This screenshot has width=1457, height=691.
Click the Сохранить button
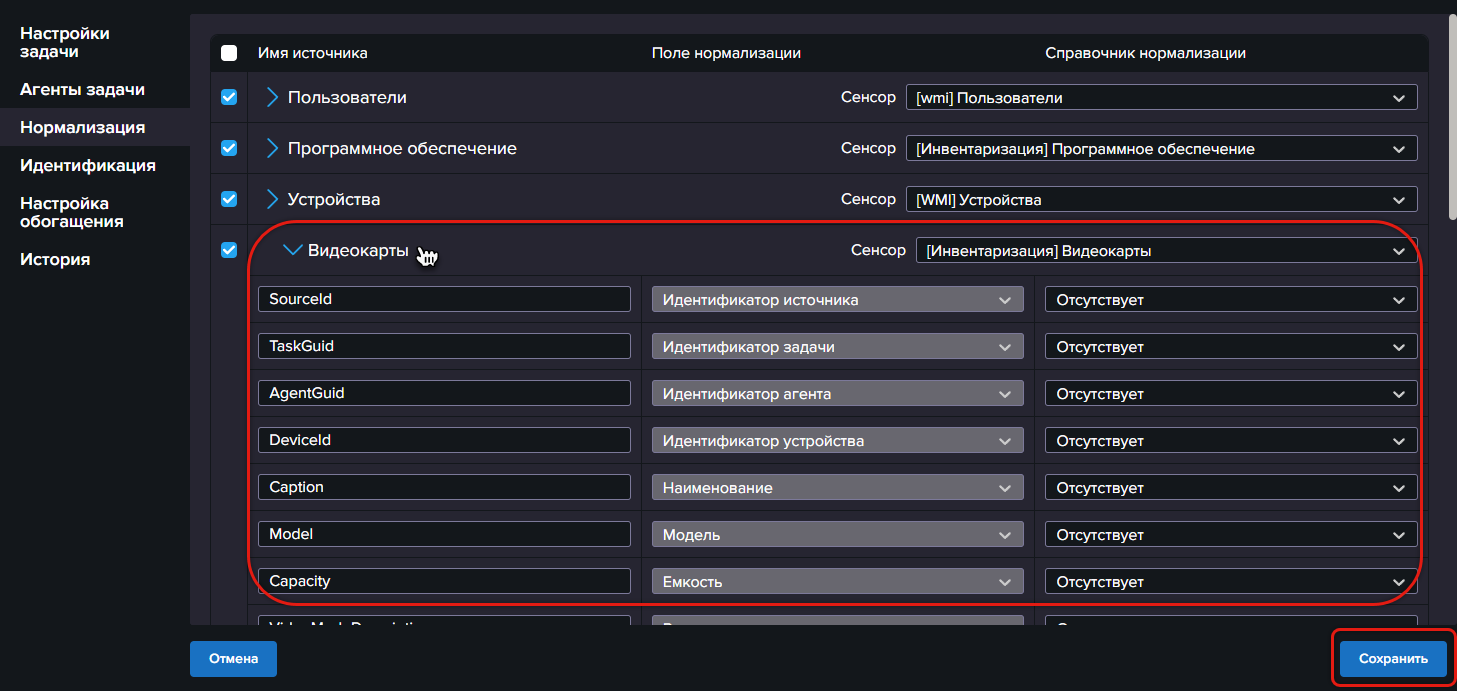click(x=1393, y=659)
